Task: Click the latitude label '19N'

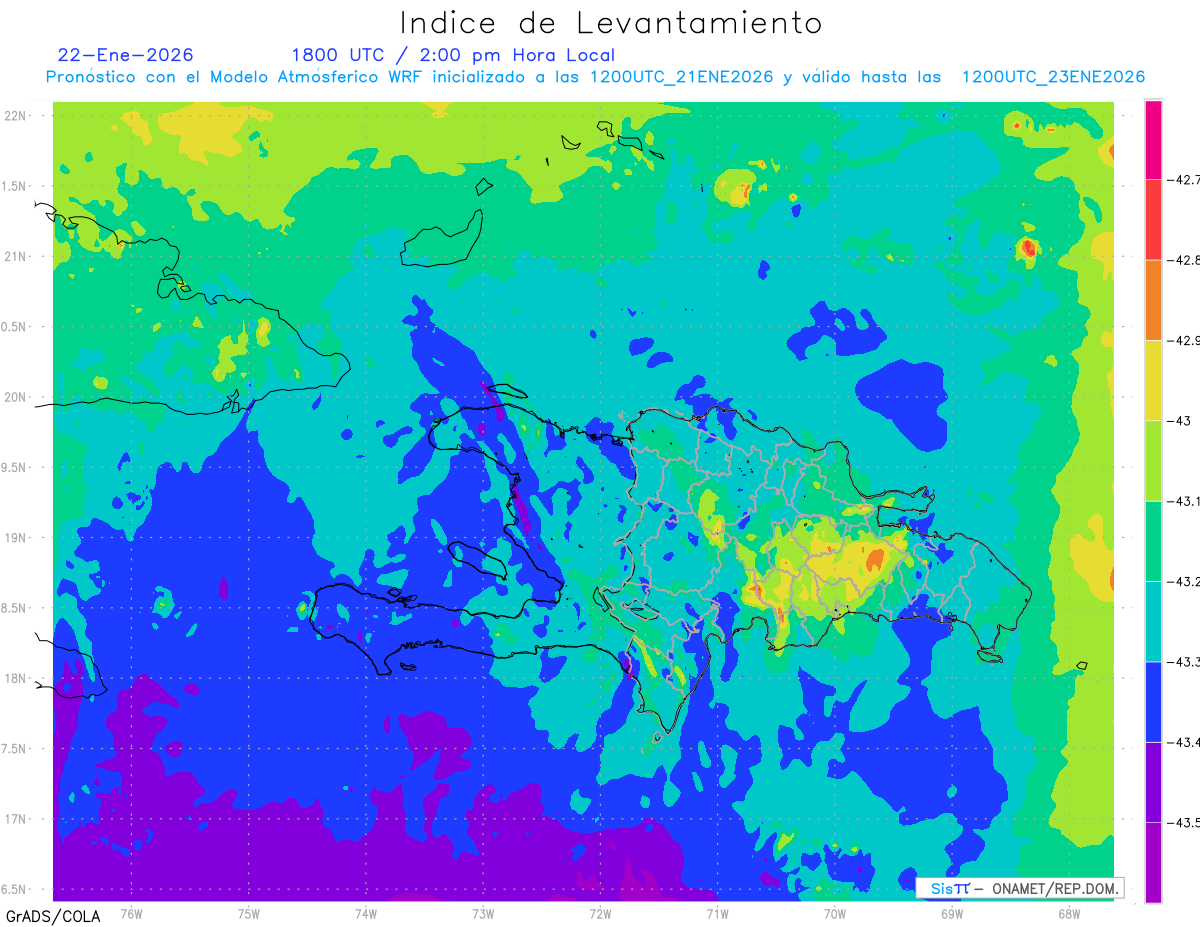Action: pos(16,538)
